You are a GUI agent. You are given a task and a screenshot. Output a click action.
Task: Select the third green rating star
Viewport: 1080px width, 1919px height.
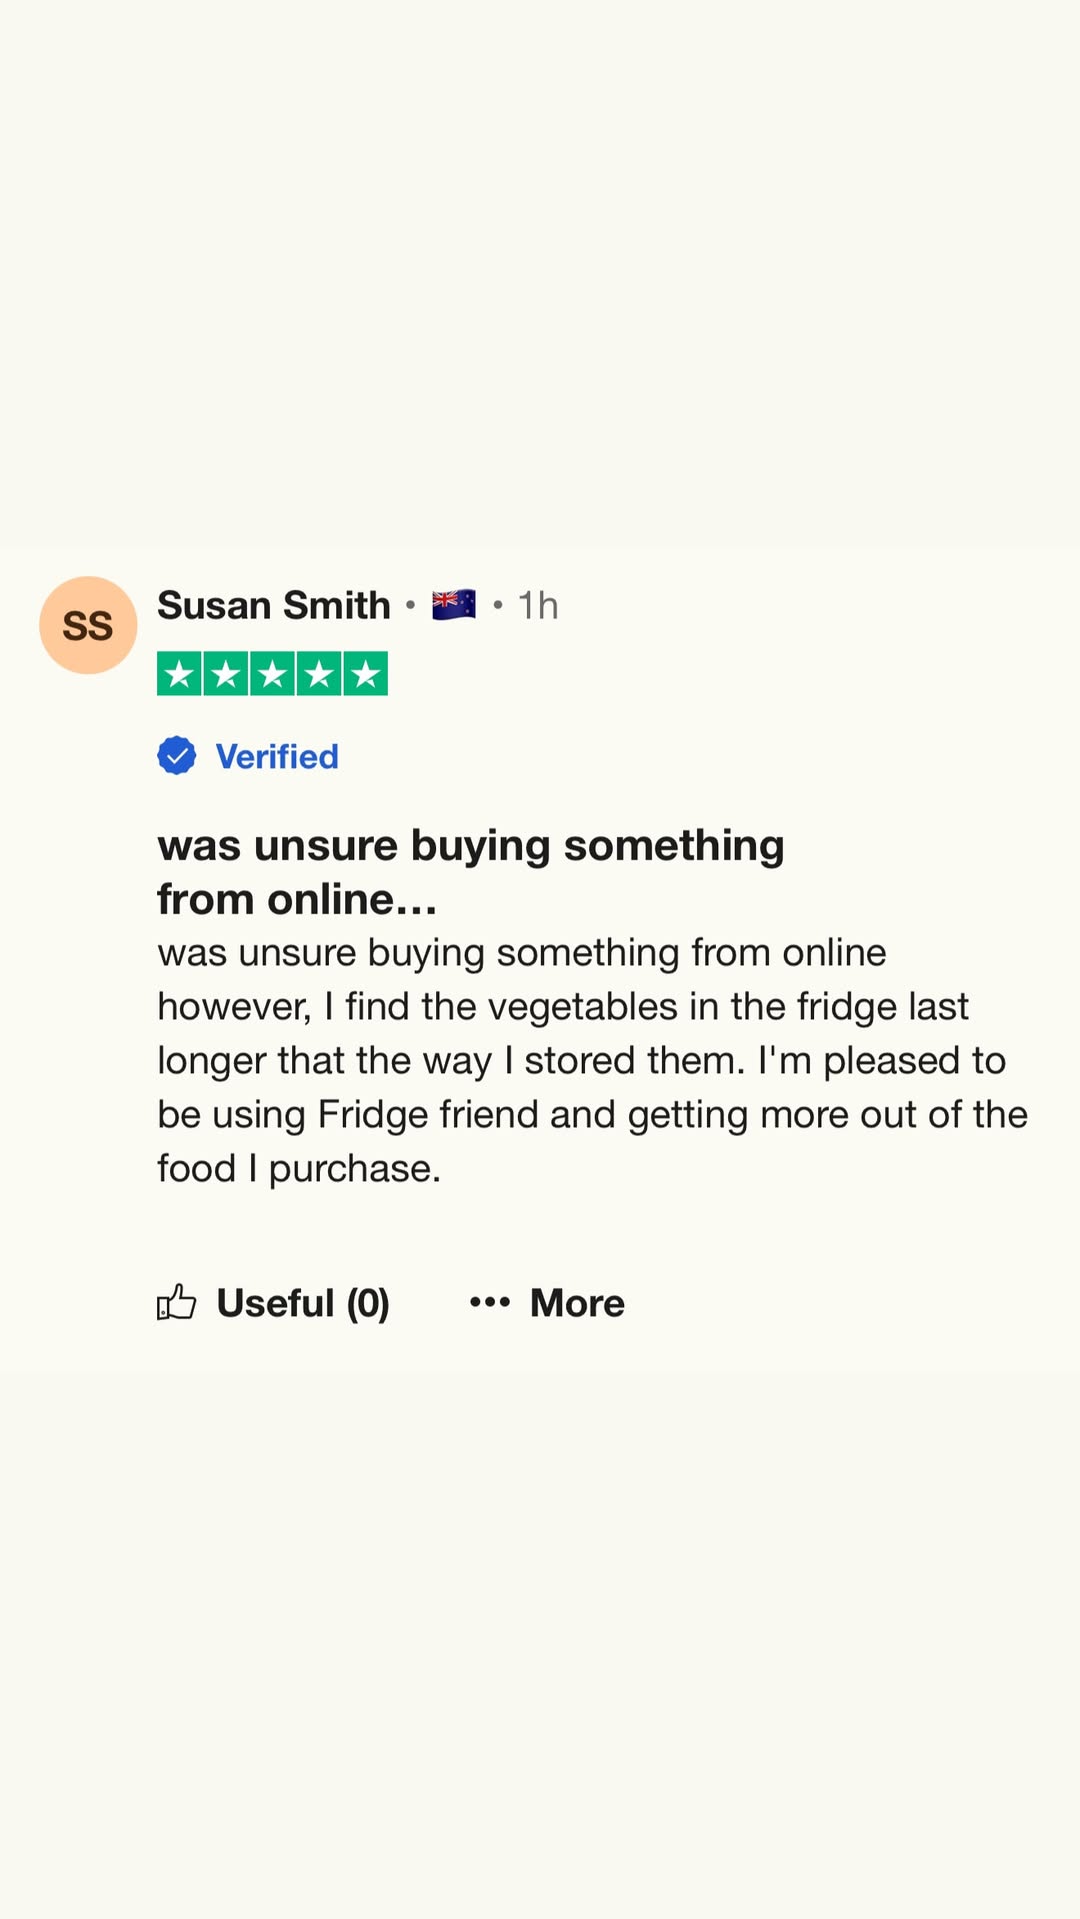[x=272, y=674]
